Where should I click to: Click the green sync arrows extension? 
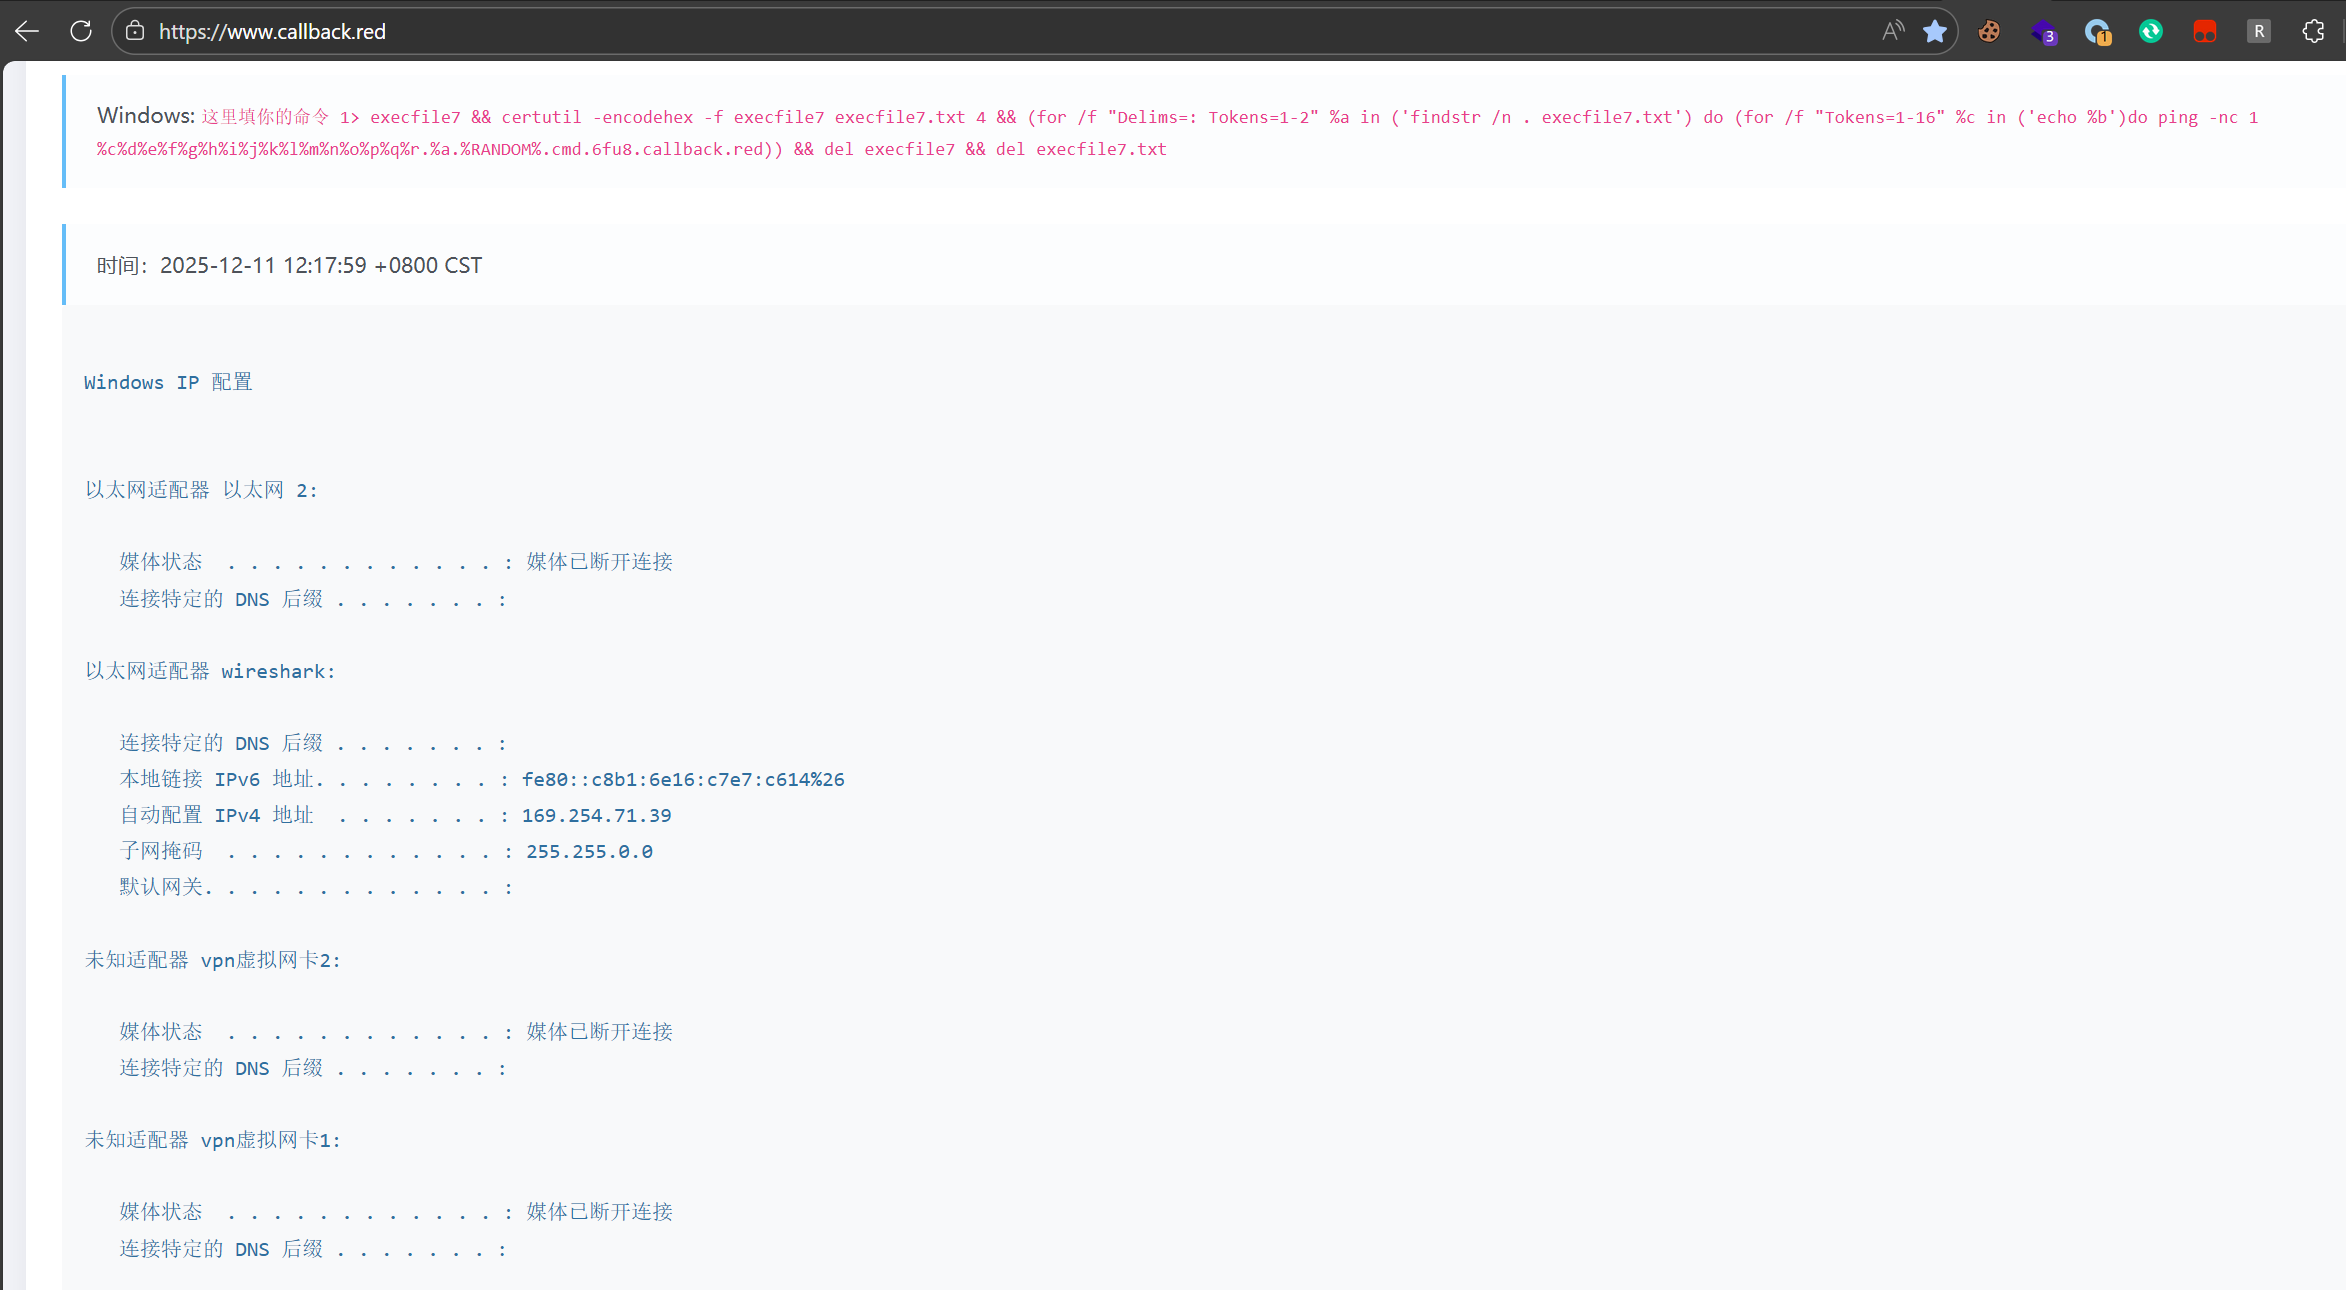coord(2151,31)
